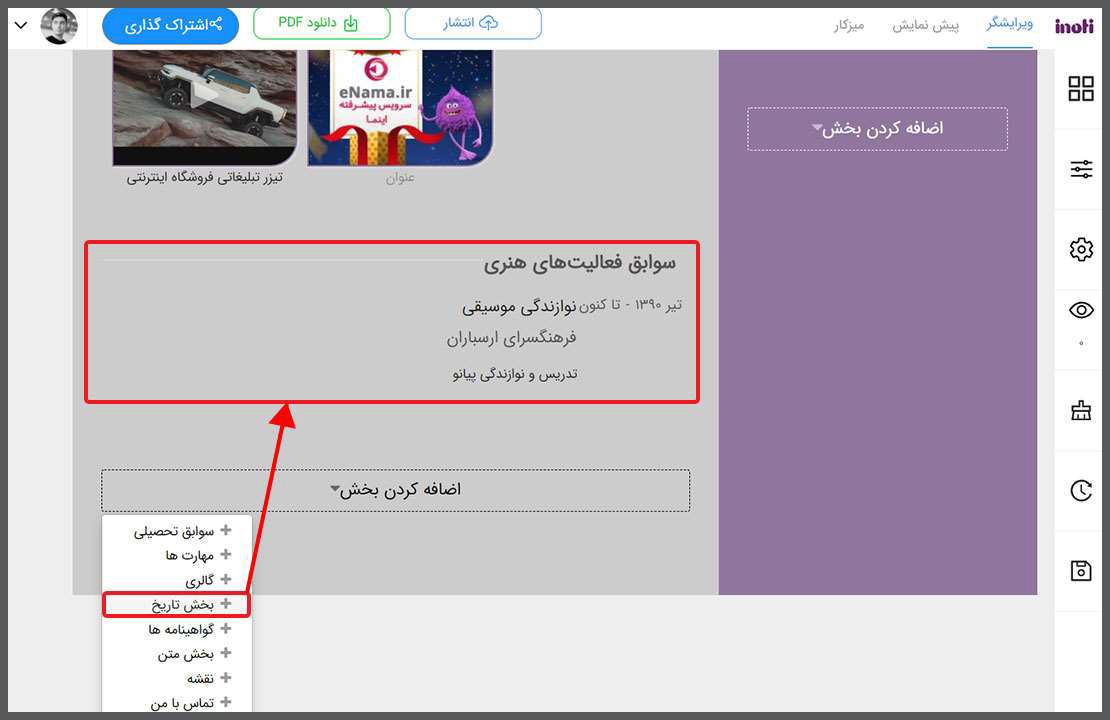Open the eNama.ir gallery thumbnail
The width and height of the screenshot is (1110, 720).
pyautogui.click(x=400, y=107)
